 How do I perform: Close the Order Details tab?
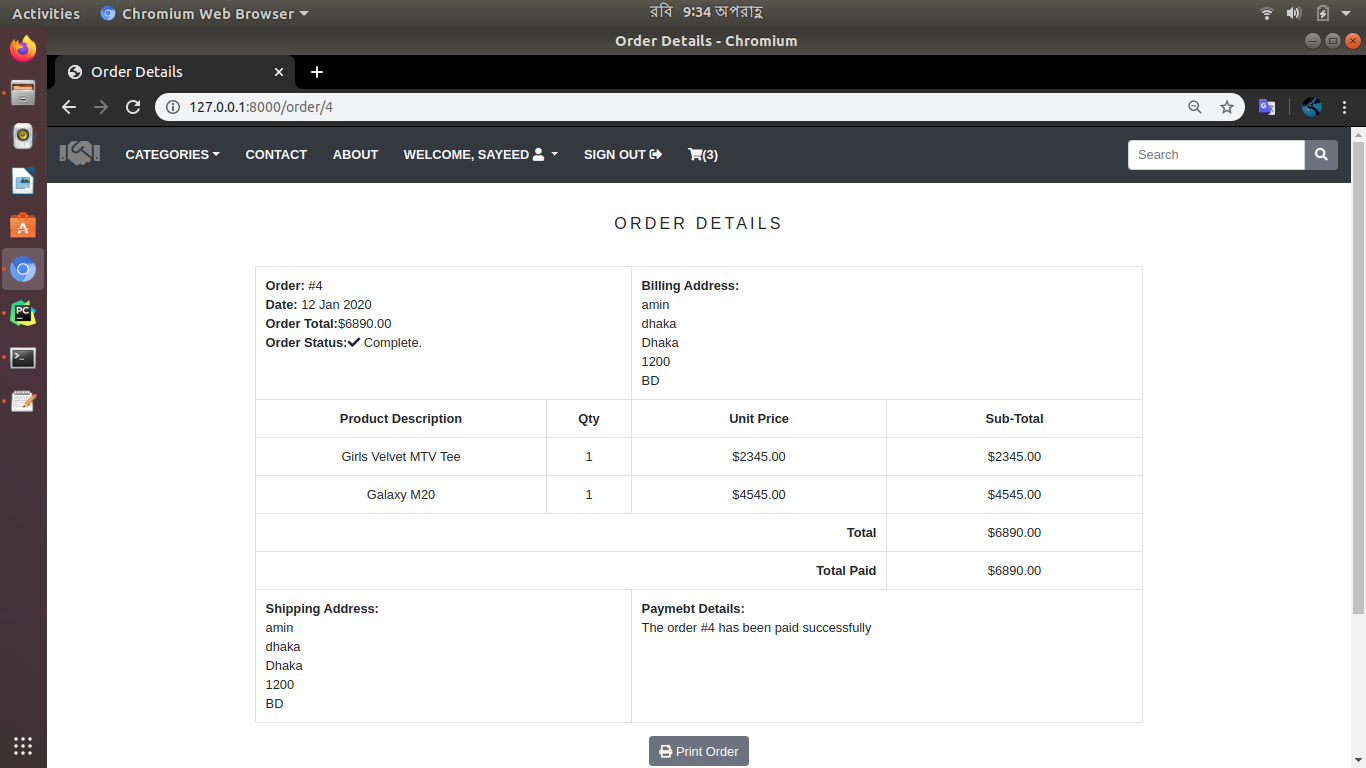coord(279,72)
